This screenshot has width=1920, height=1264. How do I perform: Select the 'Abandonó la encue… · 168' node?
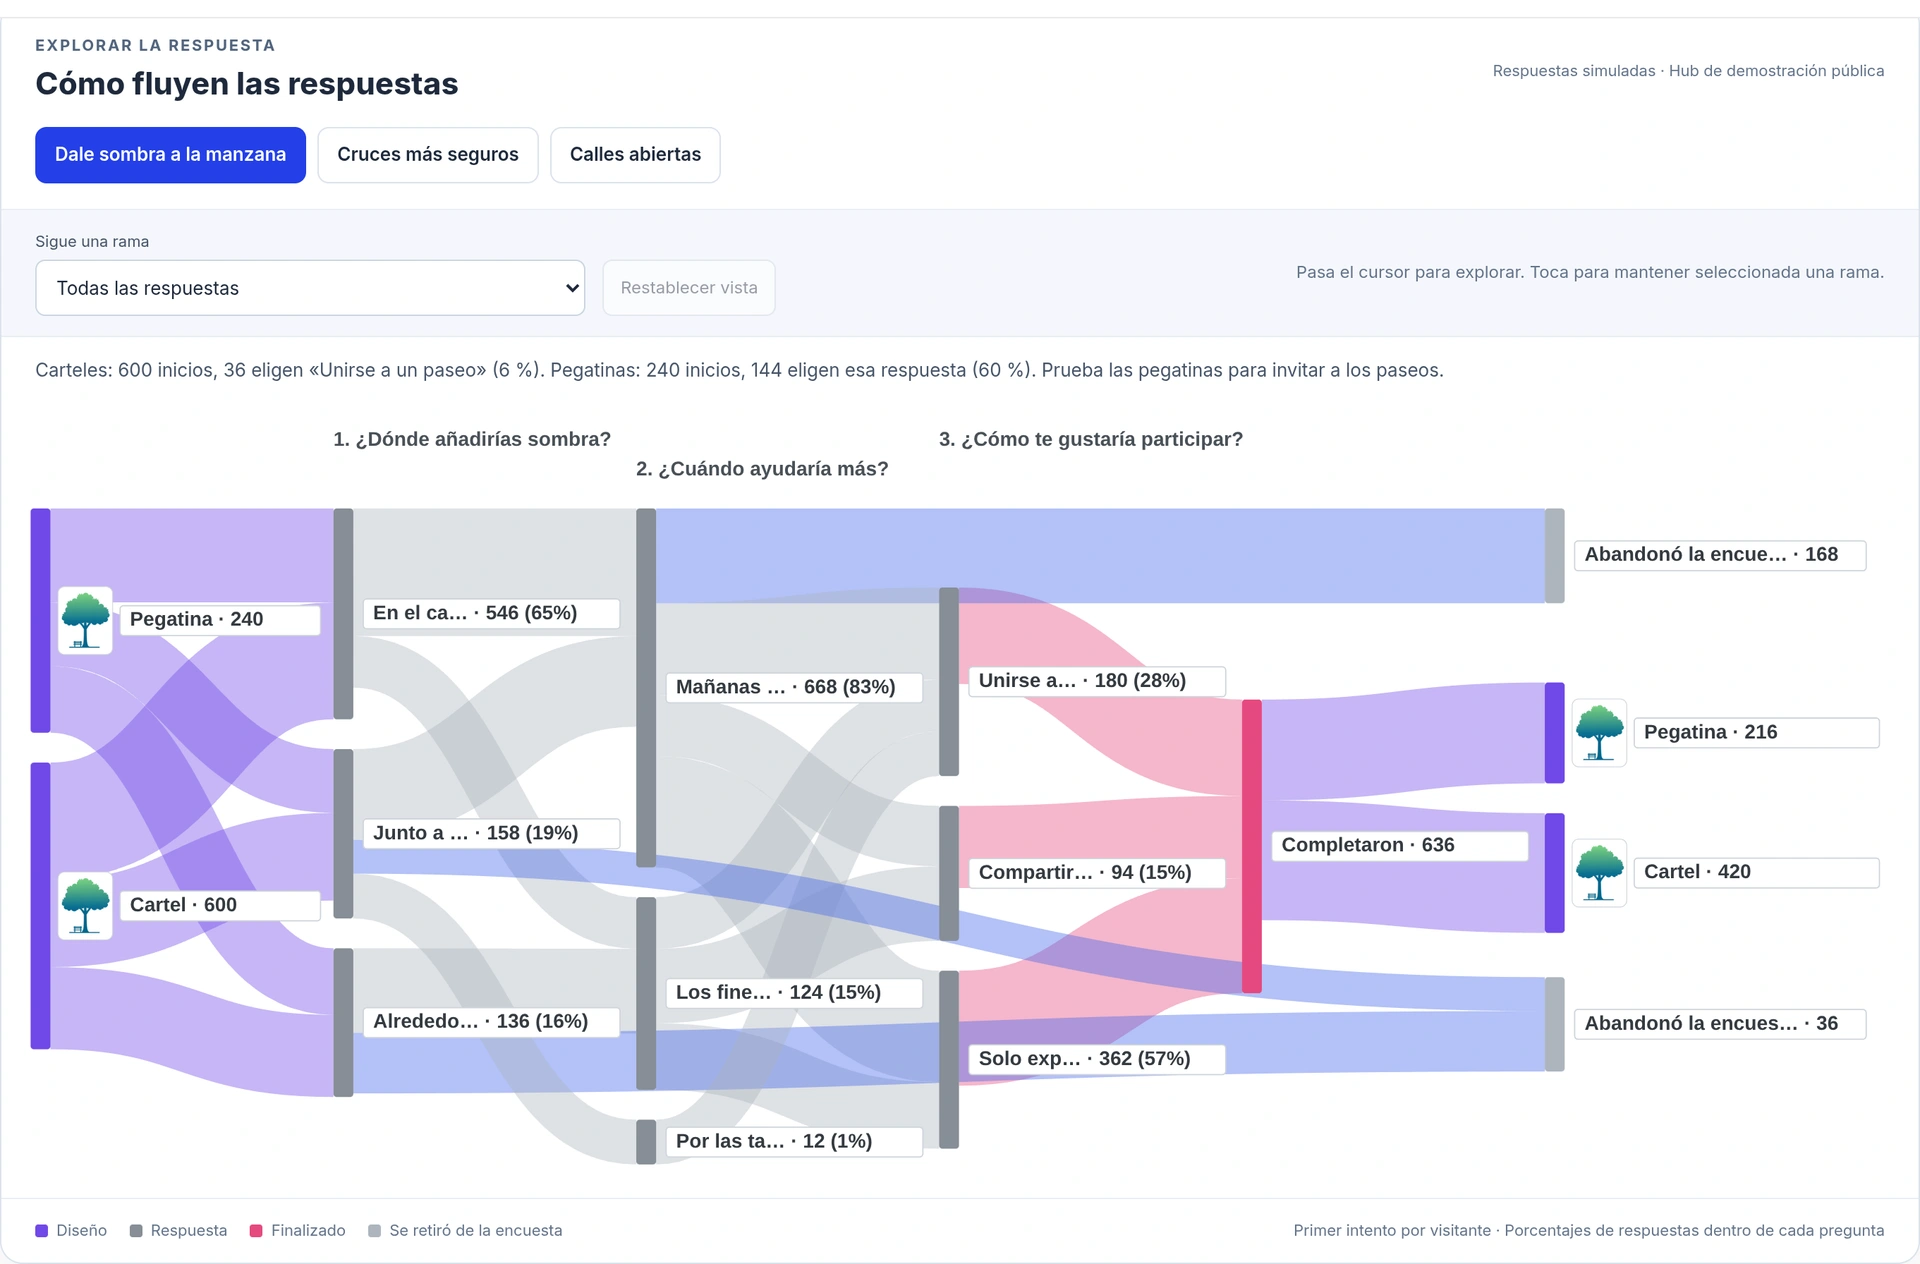tap(1720, 555)
